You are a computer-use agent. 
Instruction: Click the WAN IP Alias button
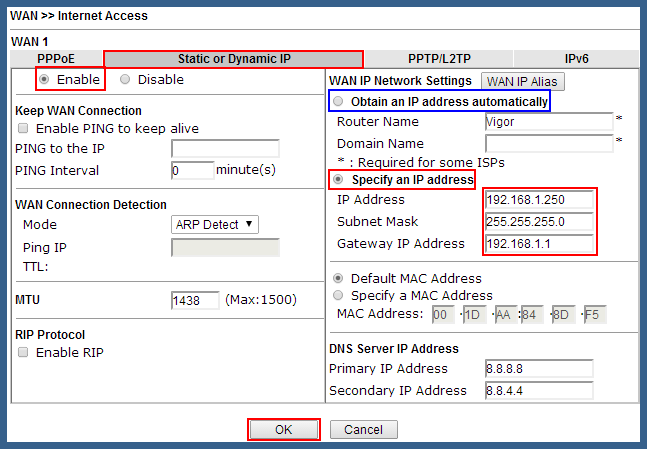click(x=522, y=81)
